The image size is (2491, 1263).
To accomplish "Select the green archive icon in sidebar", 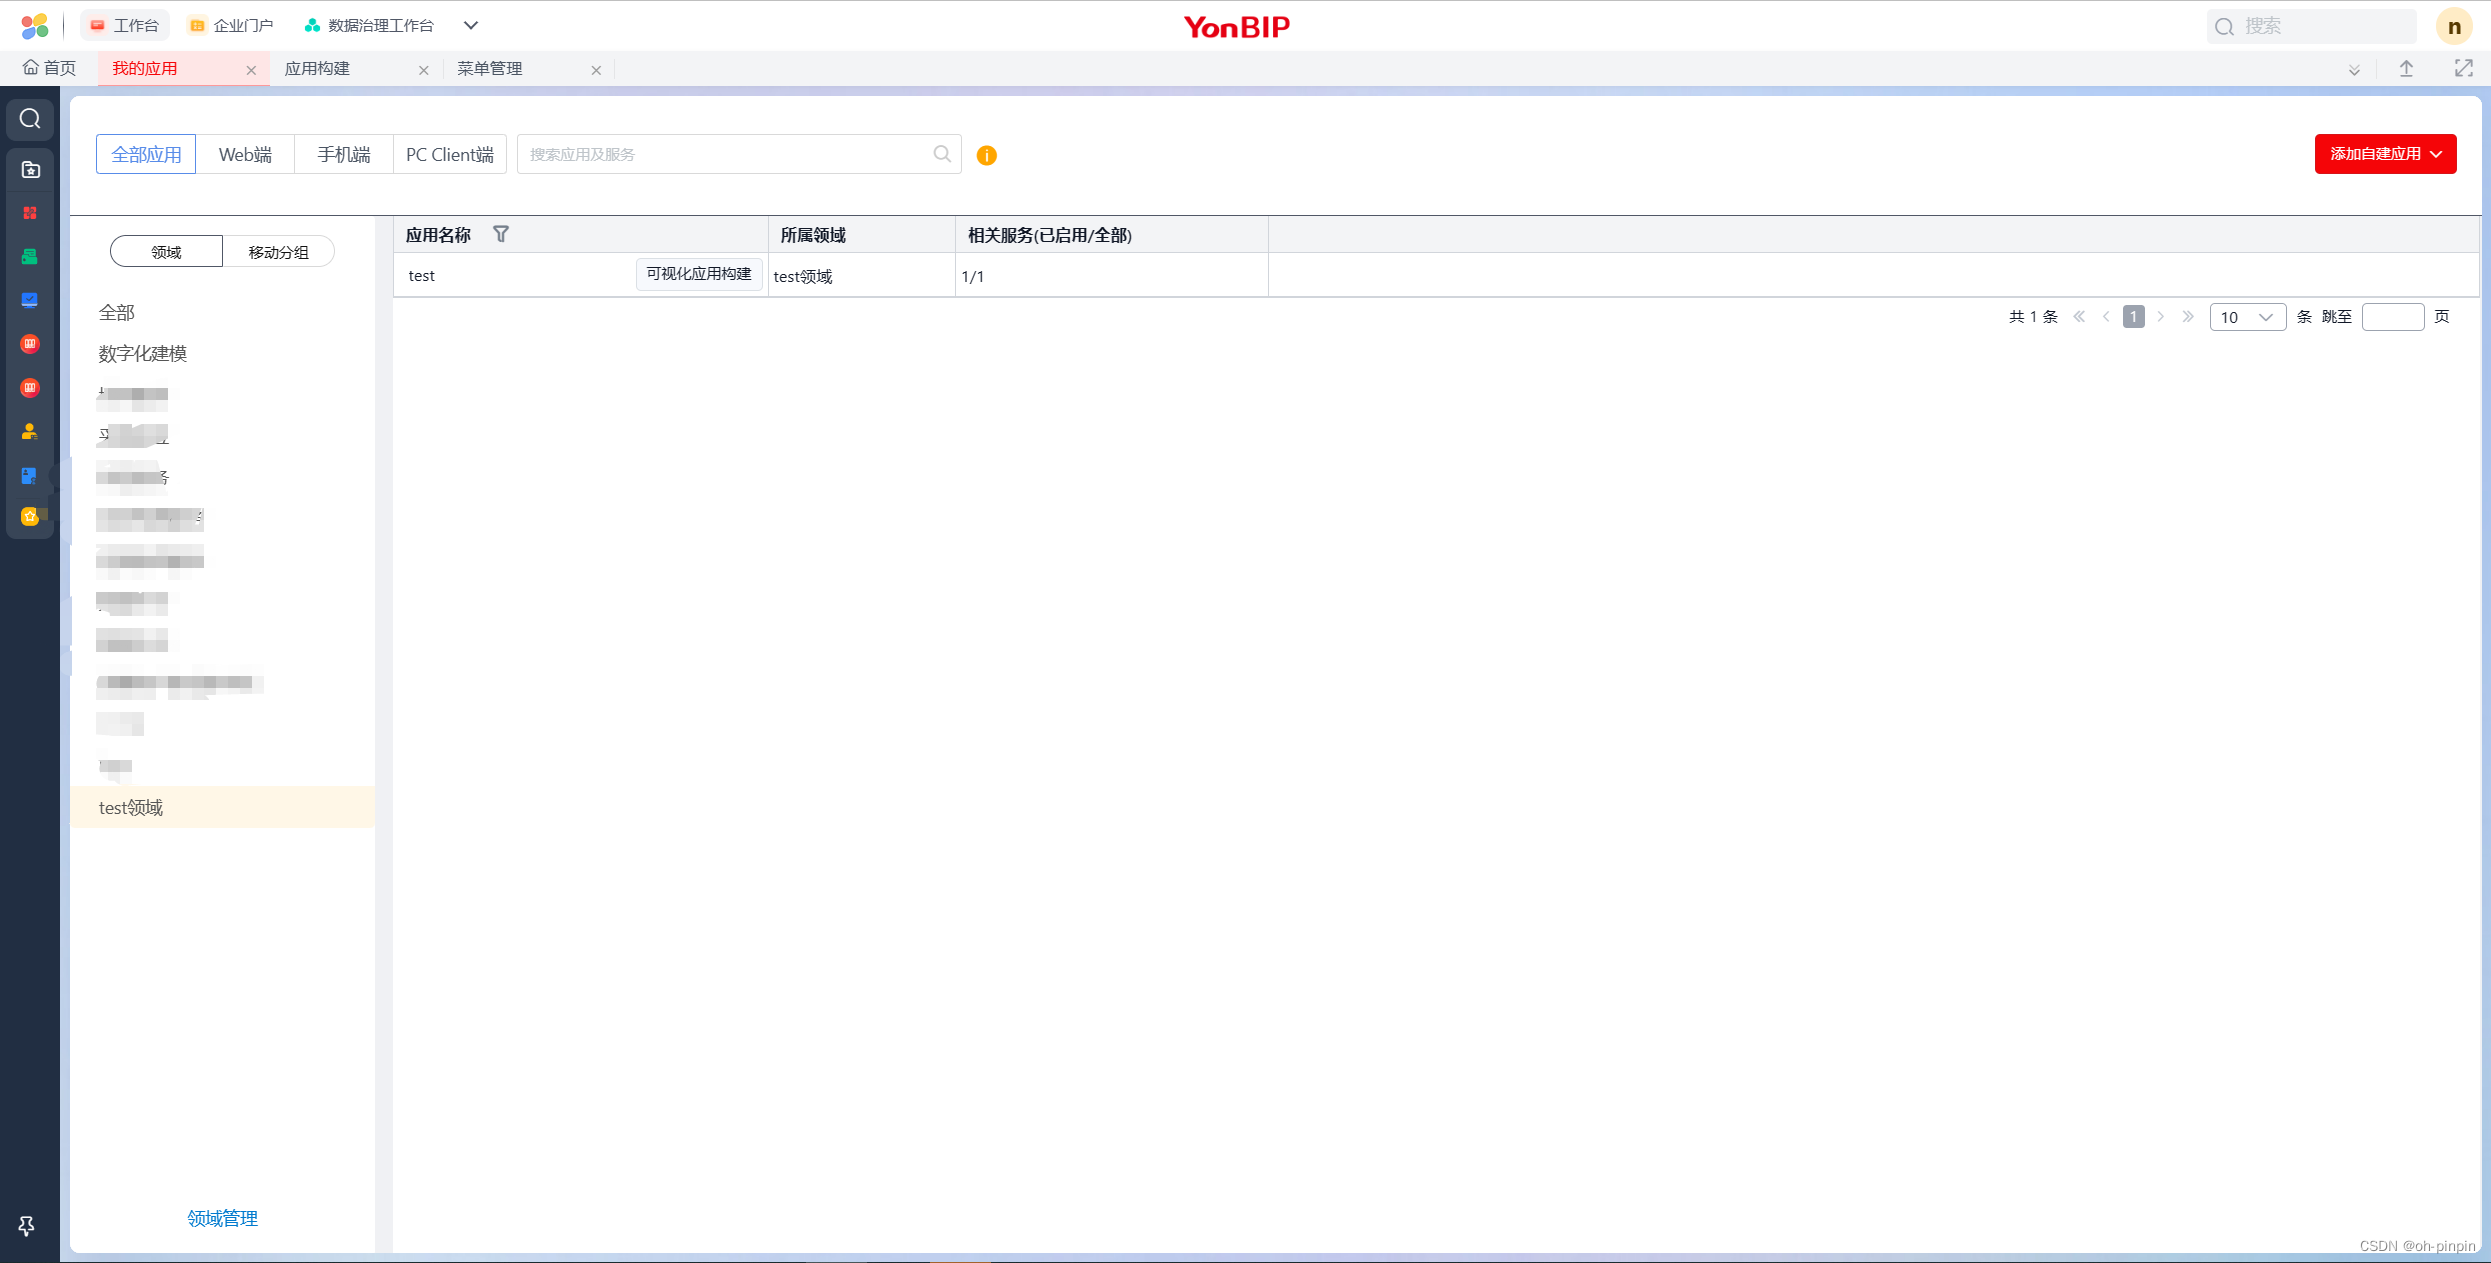I will 29,256.
